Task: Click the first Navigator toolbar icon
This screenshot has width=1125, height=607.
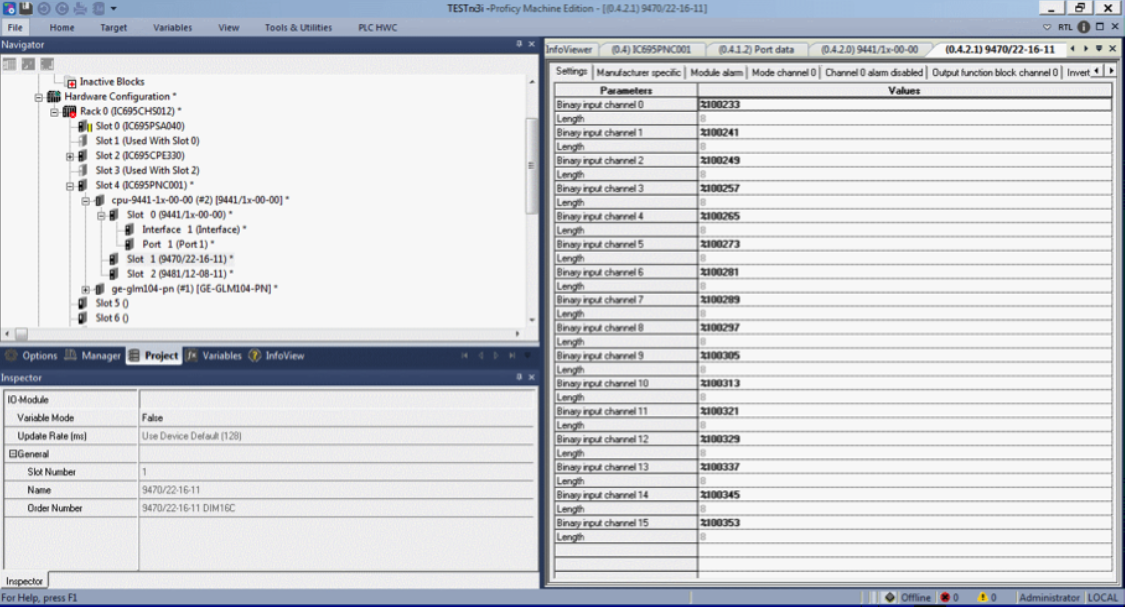Action: pos(9,64)
